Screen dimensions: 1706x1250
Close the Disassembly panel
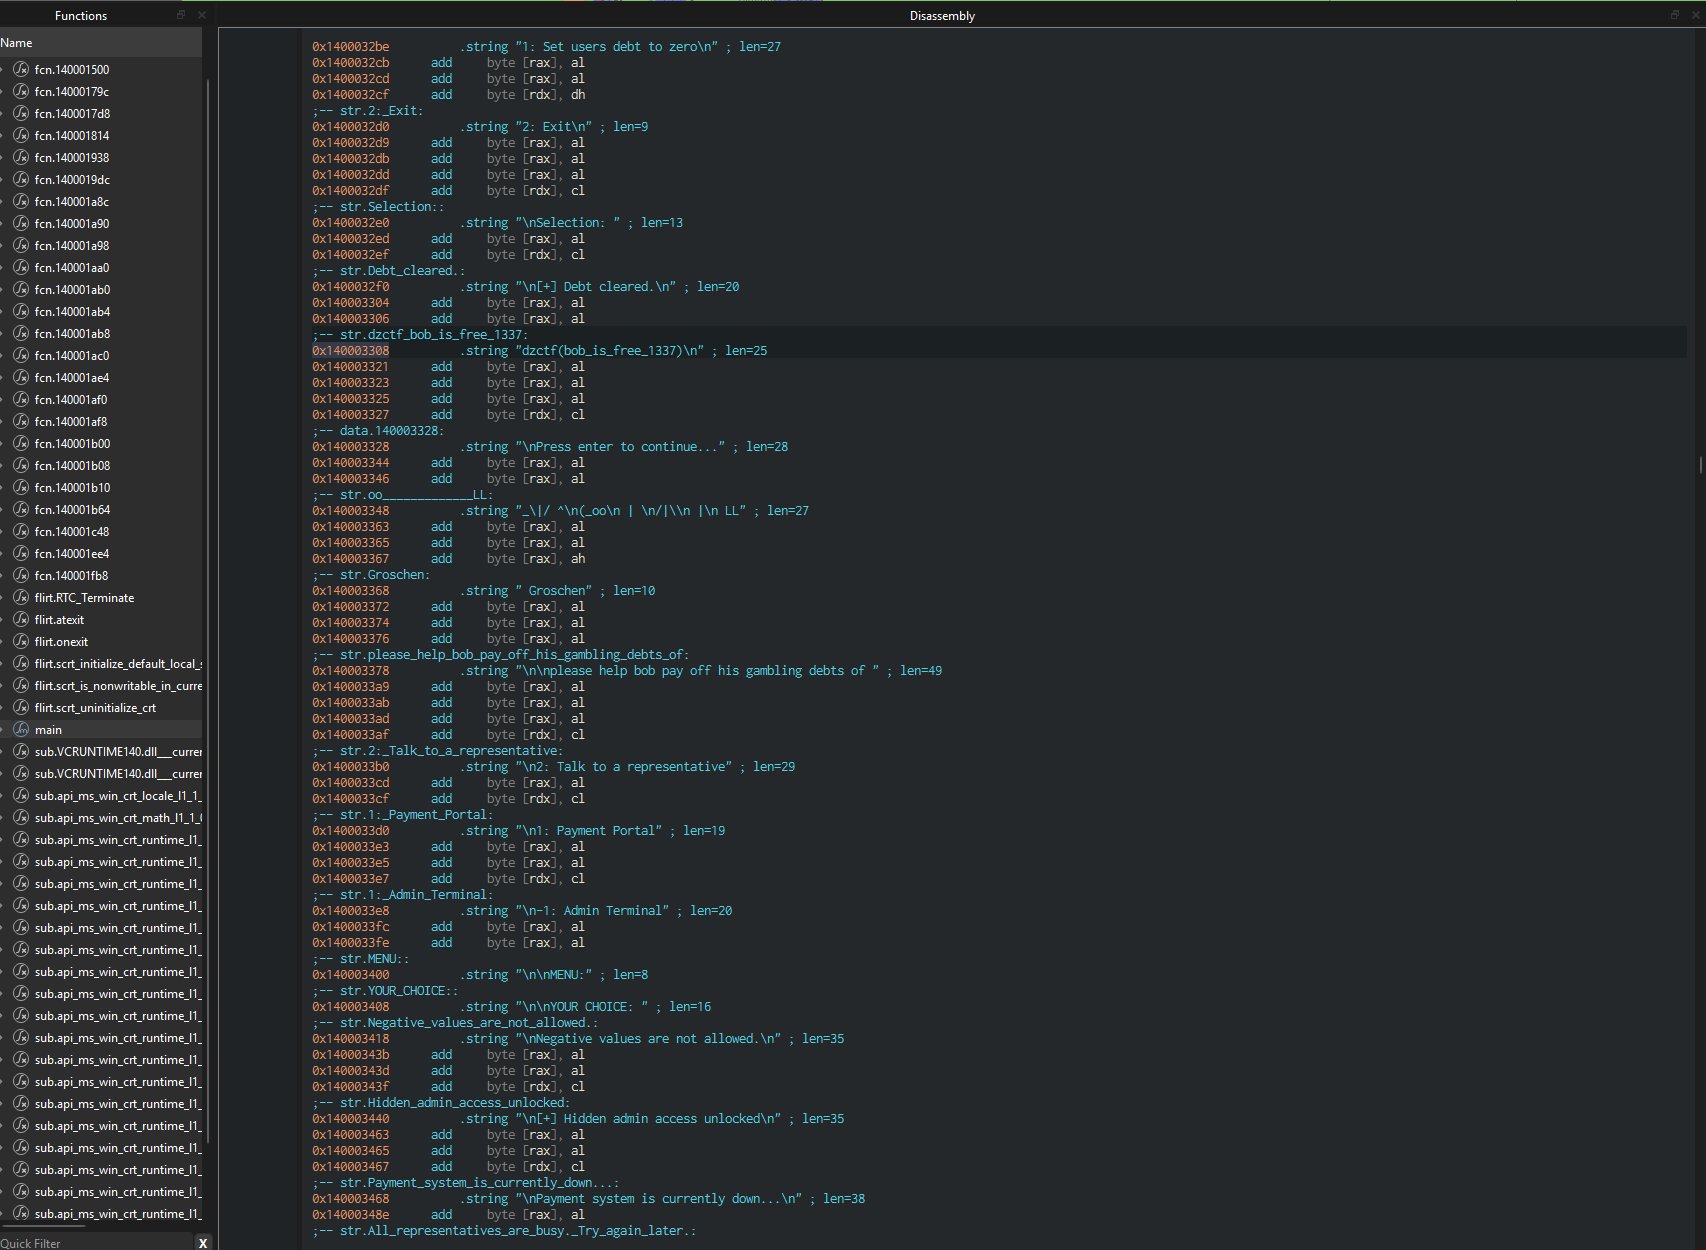pos(1694,15)
